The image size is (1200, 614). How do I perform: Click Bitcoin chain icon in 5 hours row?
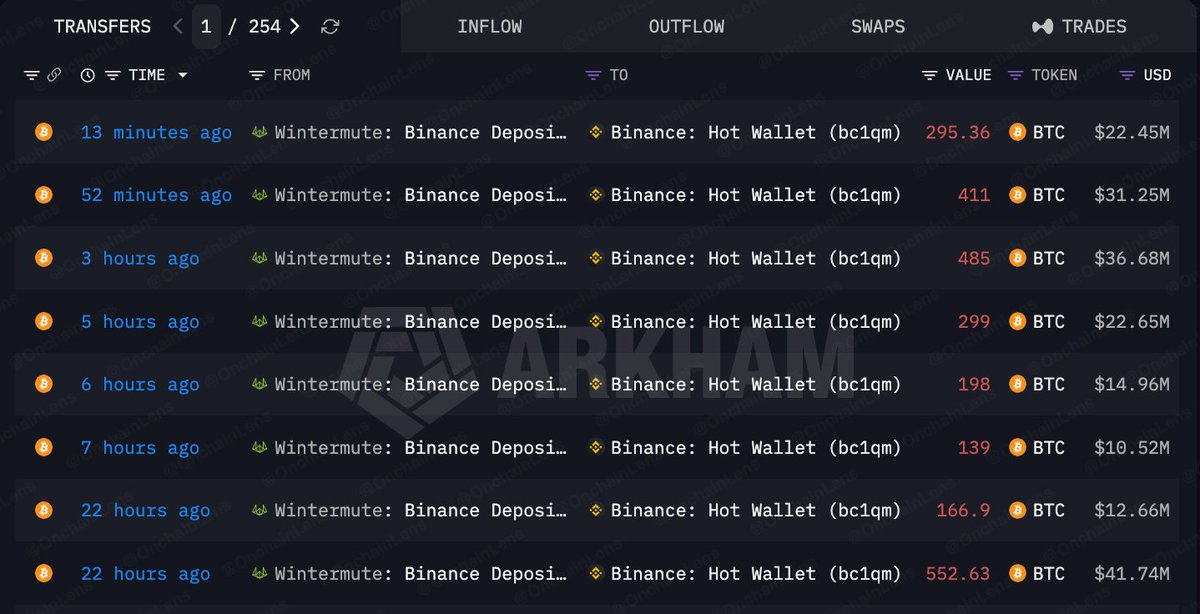pyautogui.click(x=43, y=321)
